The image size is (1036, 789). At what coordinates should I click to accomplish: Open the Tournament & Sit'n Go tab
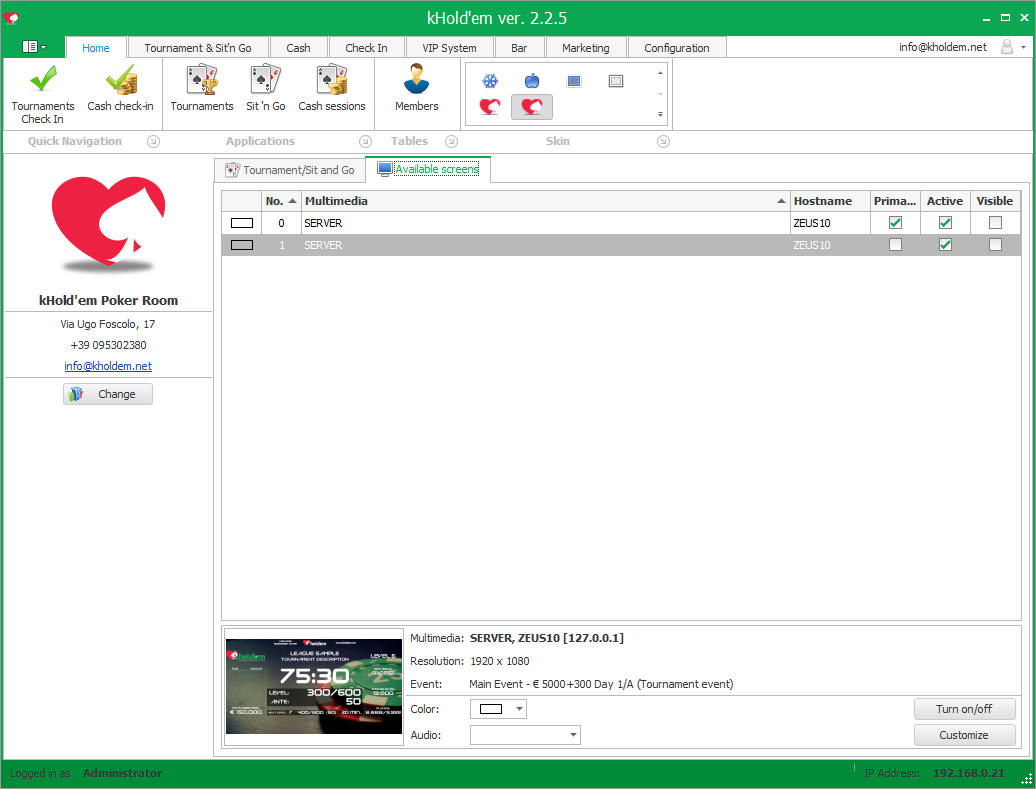198,48
